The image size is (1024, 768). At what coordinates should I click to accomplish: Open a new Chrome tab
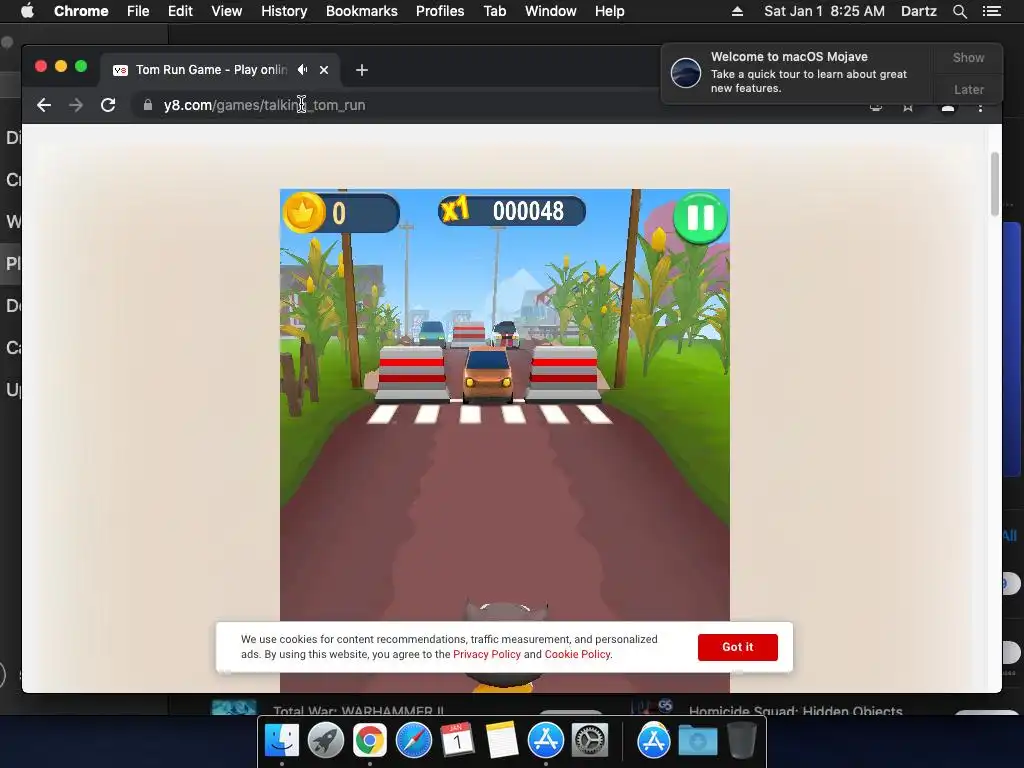(362, 70)
